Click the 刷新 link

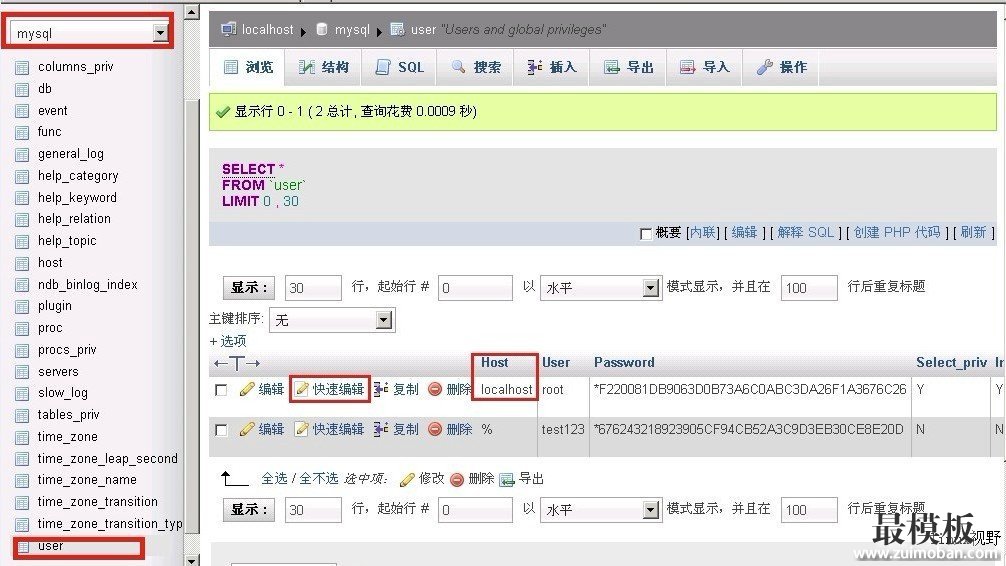(x=973, y=232)
